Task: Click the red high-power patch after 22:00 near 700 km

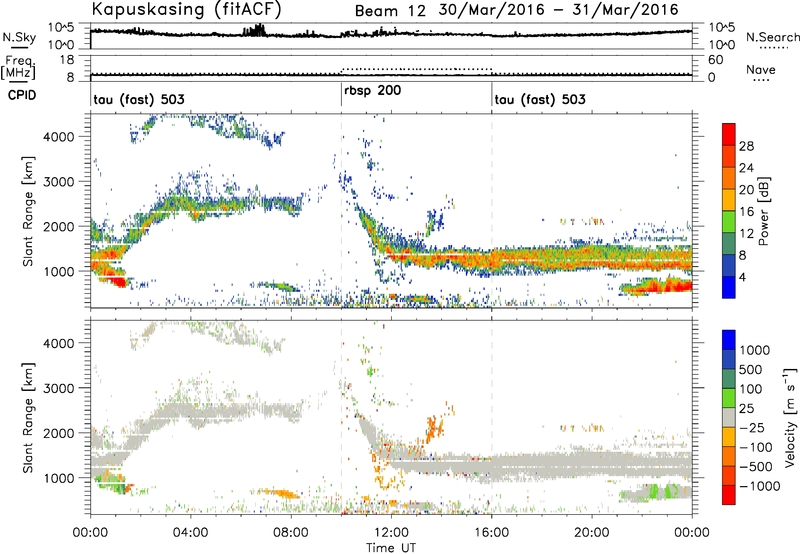Action: pos(666,287)
